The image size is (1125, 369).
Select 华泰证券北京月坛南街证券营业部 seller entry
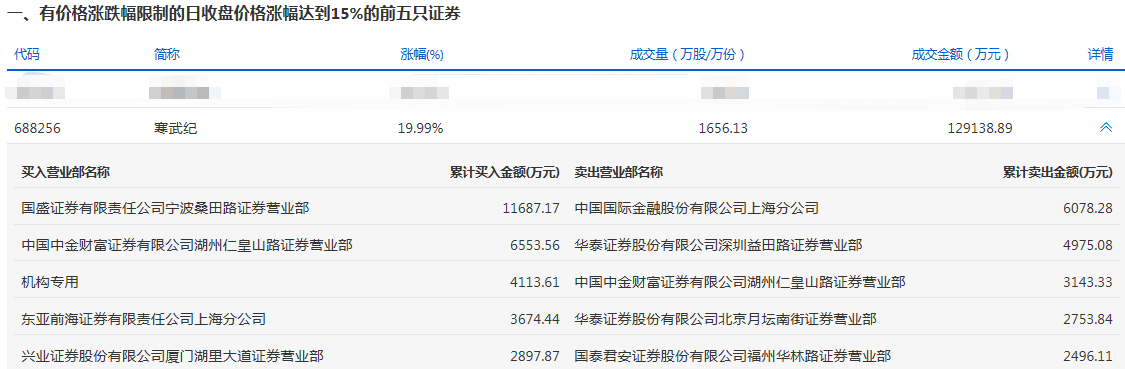(x=725, y=318)
